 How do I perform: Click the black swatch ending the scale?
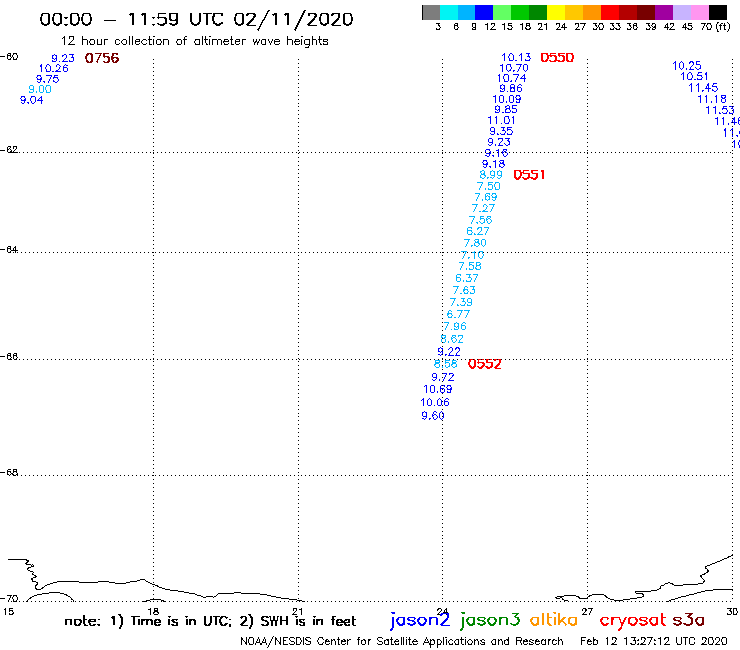717,12
